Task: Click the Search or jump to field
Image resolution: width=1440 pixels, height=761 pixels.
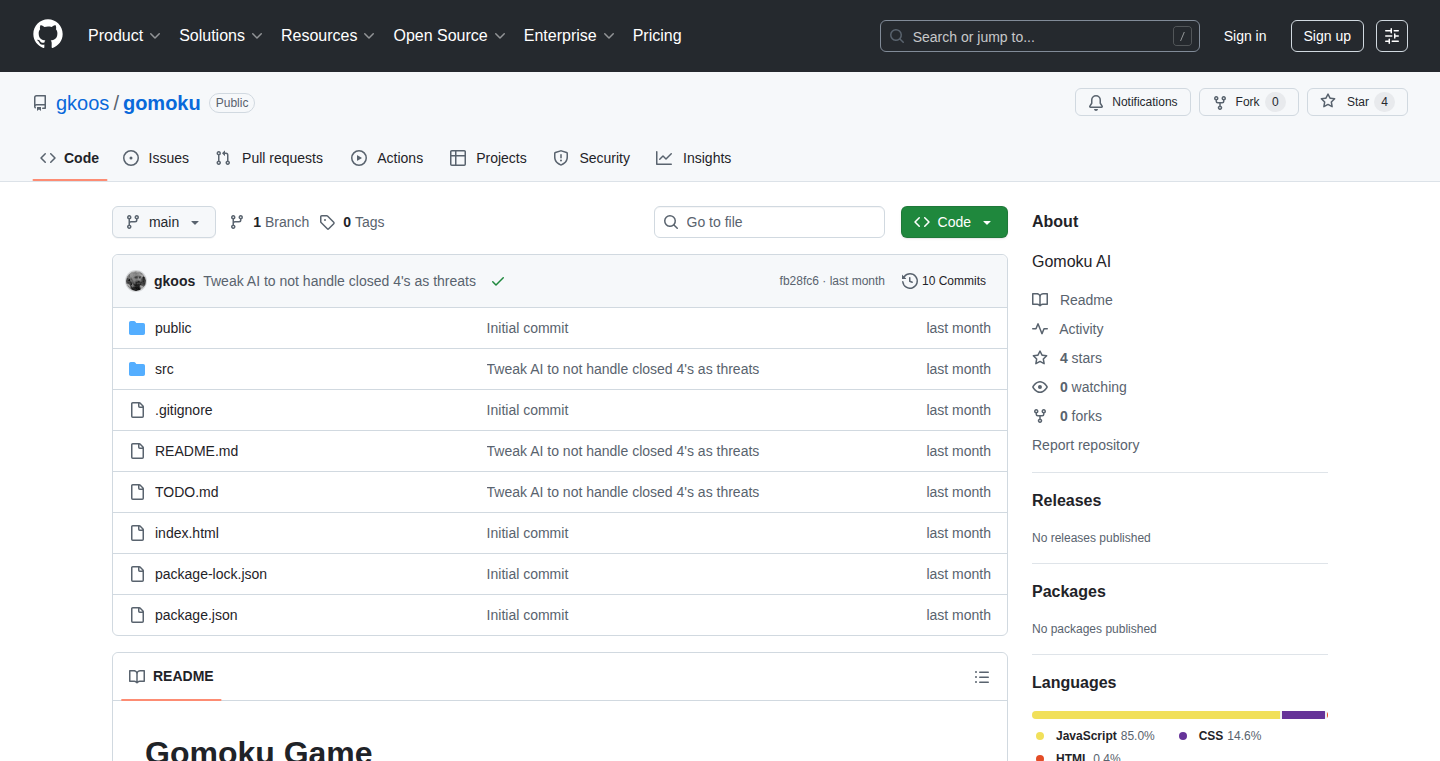Action: point(1040,36)
